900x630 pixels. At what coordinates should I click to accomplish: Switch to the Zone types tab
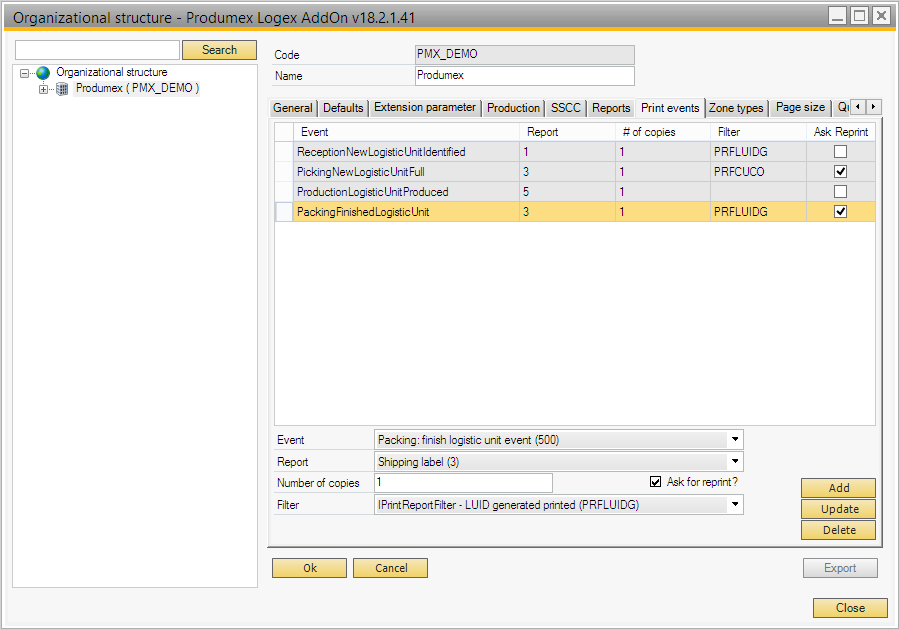(x=736, y=108)
